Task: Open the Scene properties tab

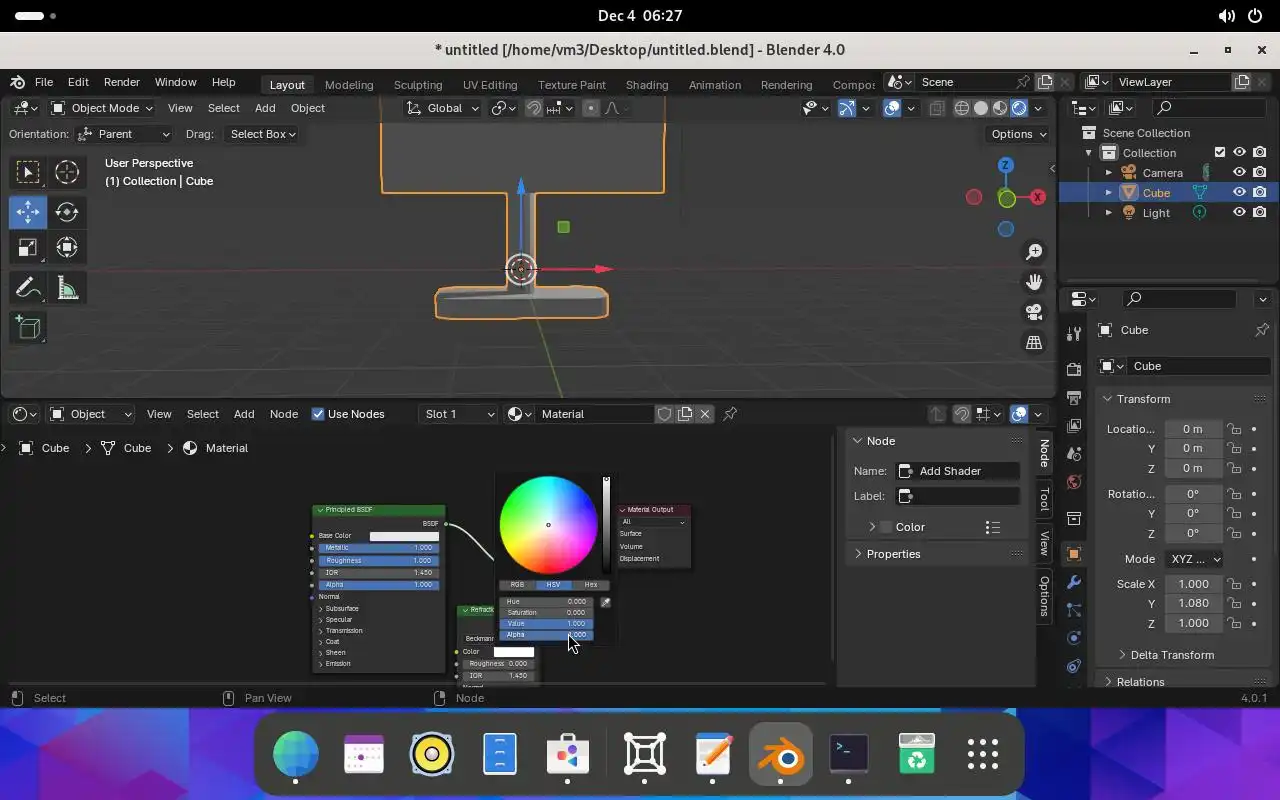Action: (1074, 453)
